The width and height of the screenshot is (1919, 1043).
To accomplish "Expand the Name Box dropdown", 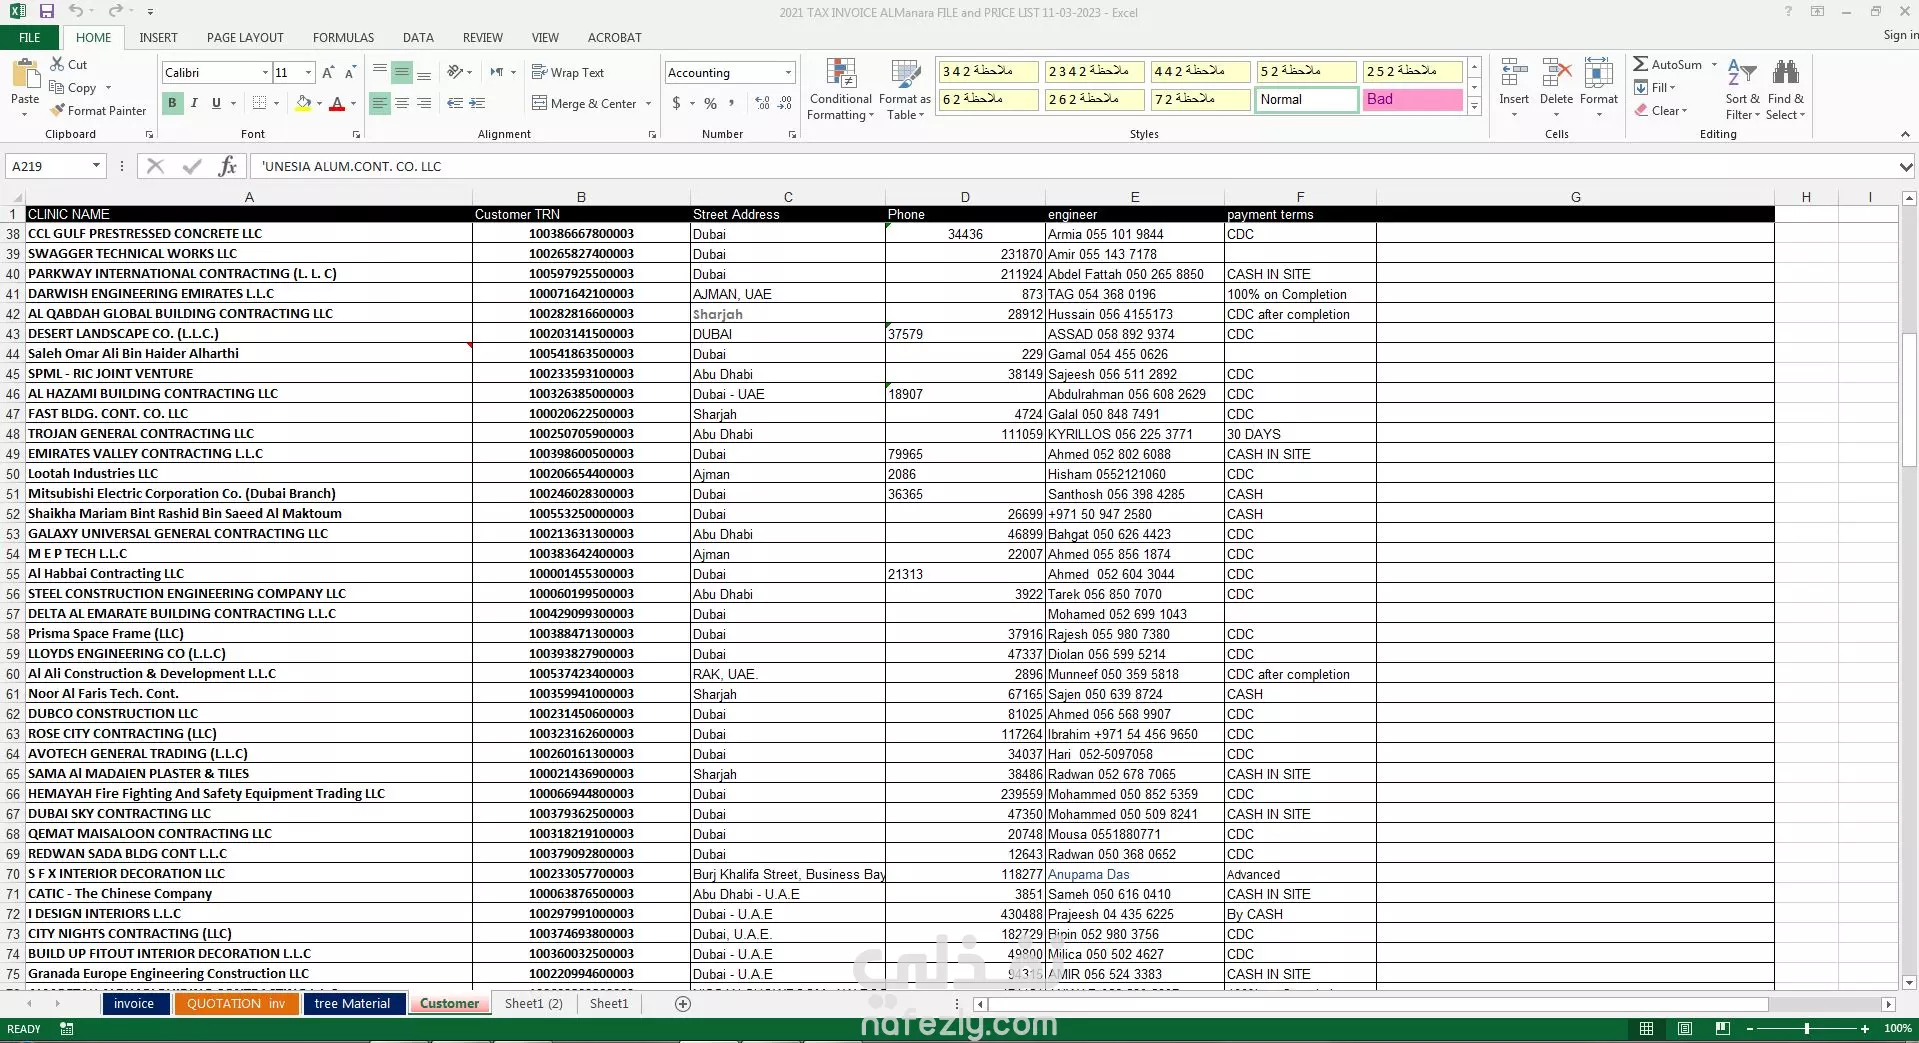I will 96,166.
